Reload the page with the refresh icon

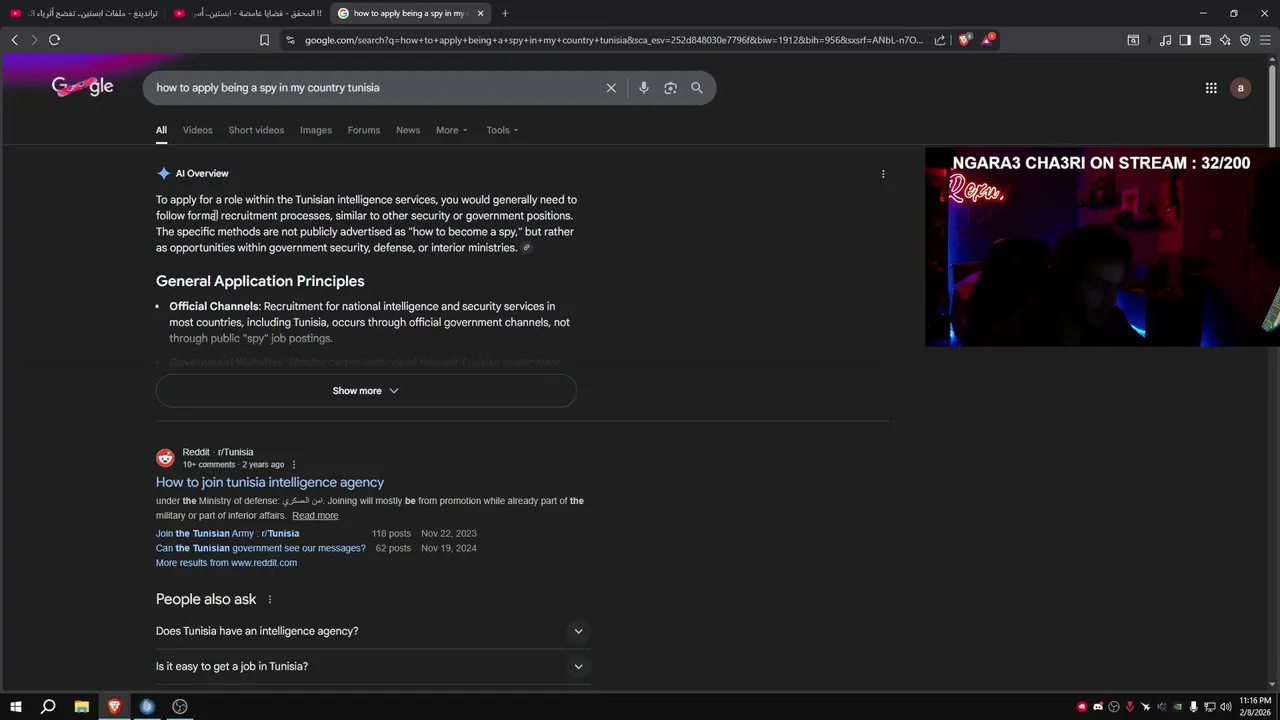(54, 40)
